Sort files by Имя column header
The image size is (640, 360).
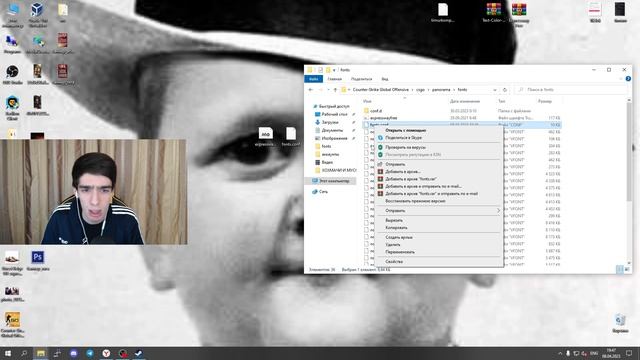pos(367,101)
